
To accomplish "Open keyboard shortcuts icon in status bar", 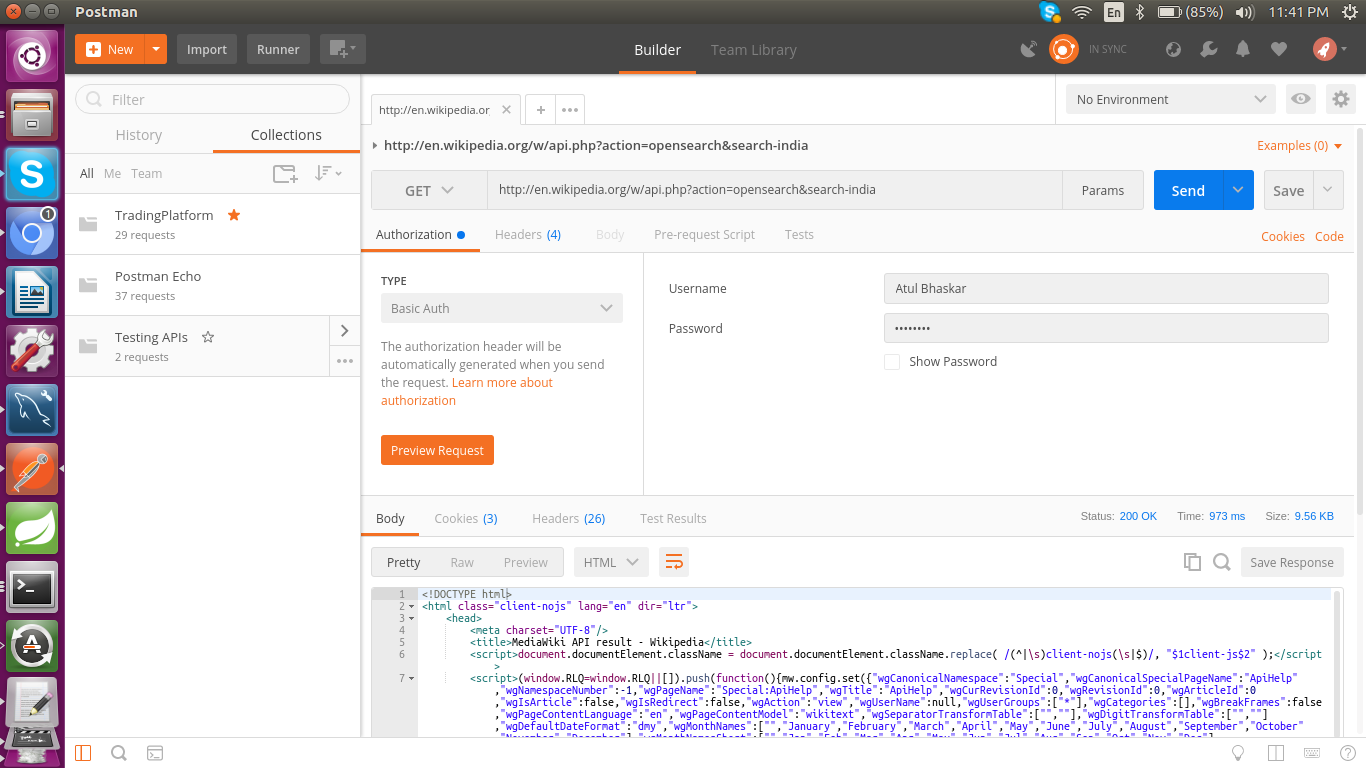I will [1311, 753].
